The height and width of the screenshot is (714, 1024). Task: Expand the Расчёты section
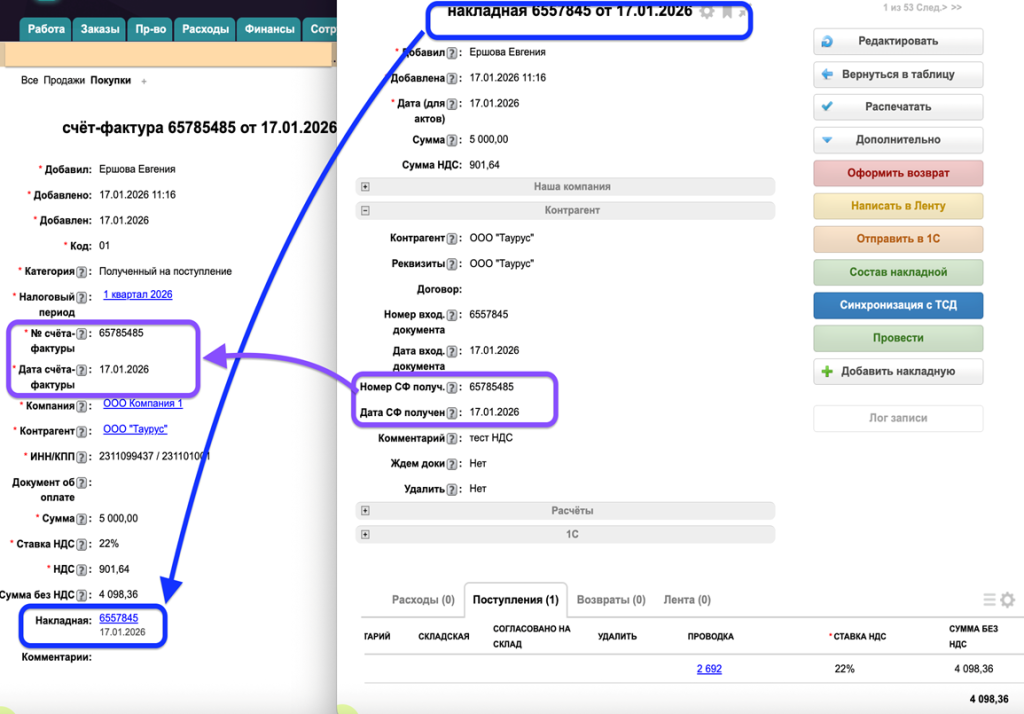click(x=365, y=510)
